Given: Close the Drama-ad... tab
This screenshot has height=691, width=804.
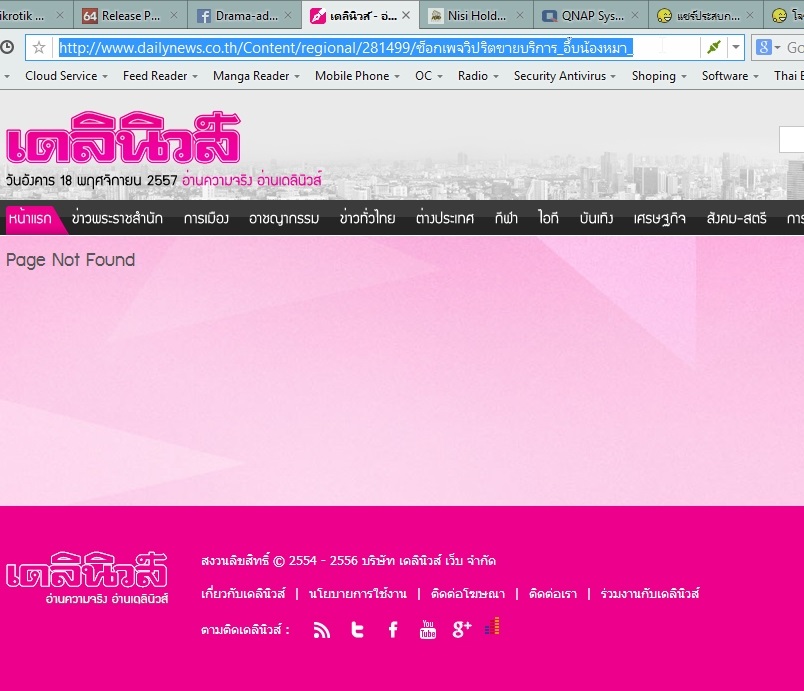Looking at the screenshot, I should (288, 15).
